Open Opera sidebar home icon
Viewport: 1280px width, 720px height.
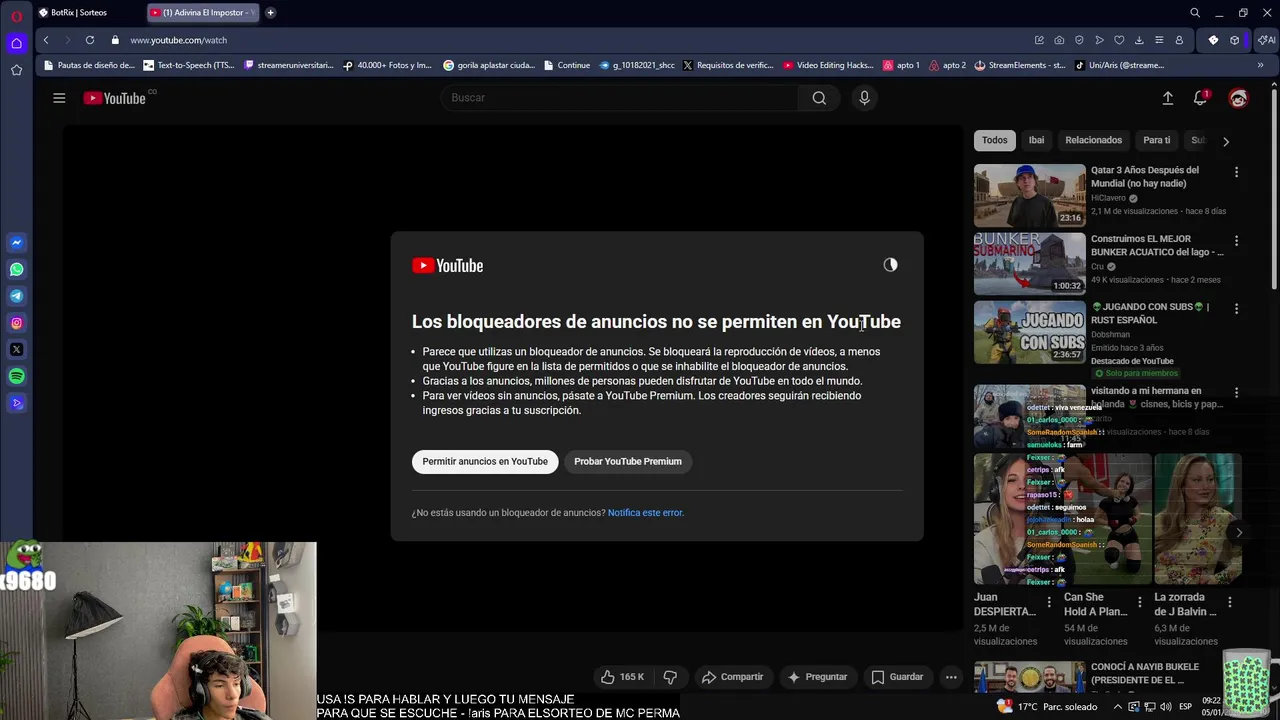[x=16, y=43]
